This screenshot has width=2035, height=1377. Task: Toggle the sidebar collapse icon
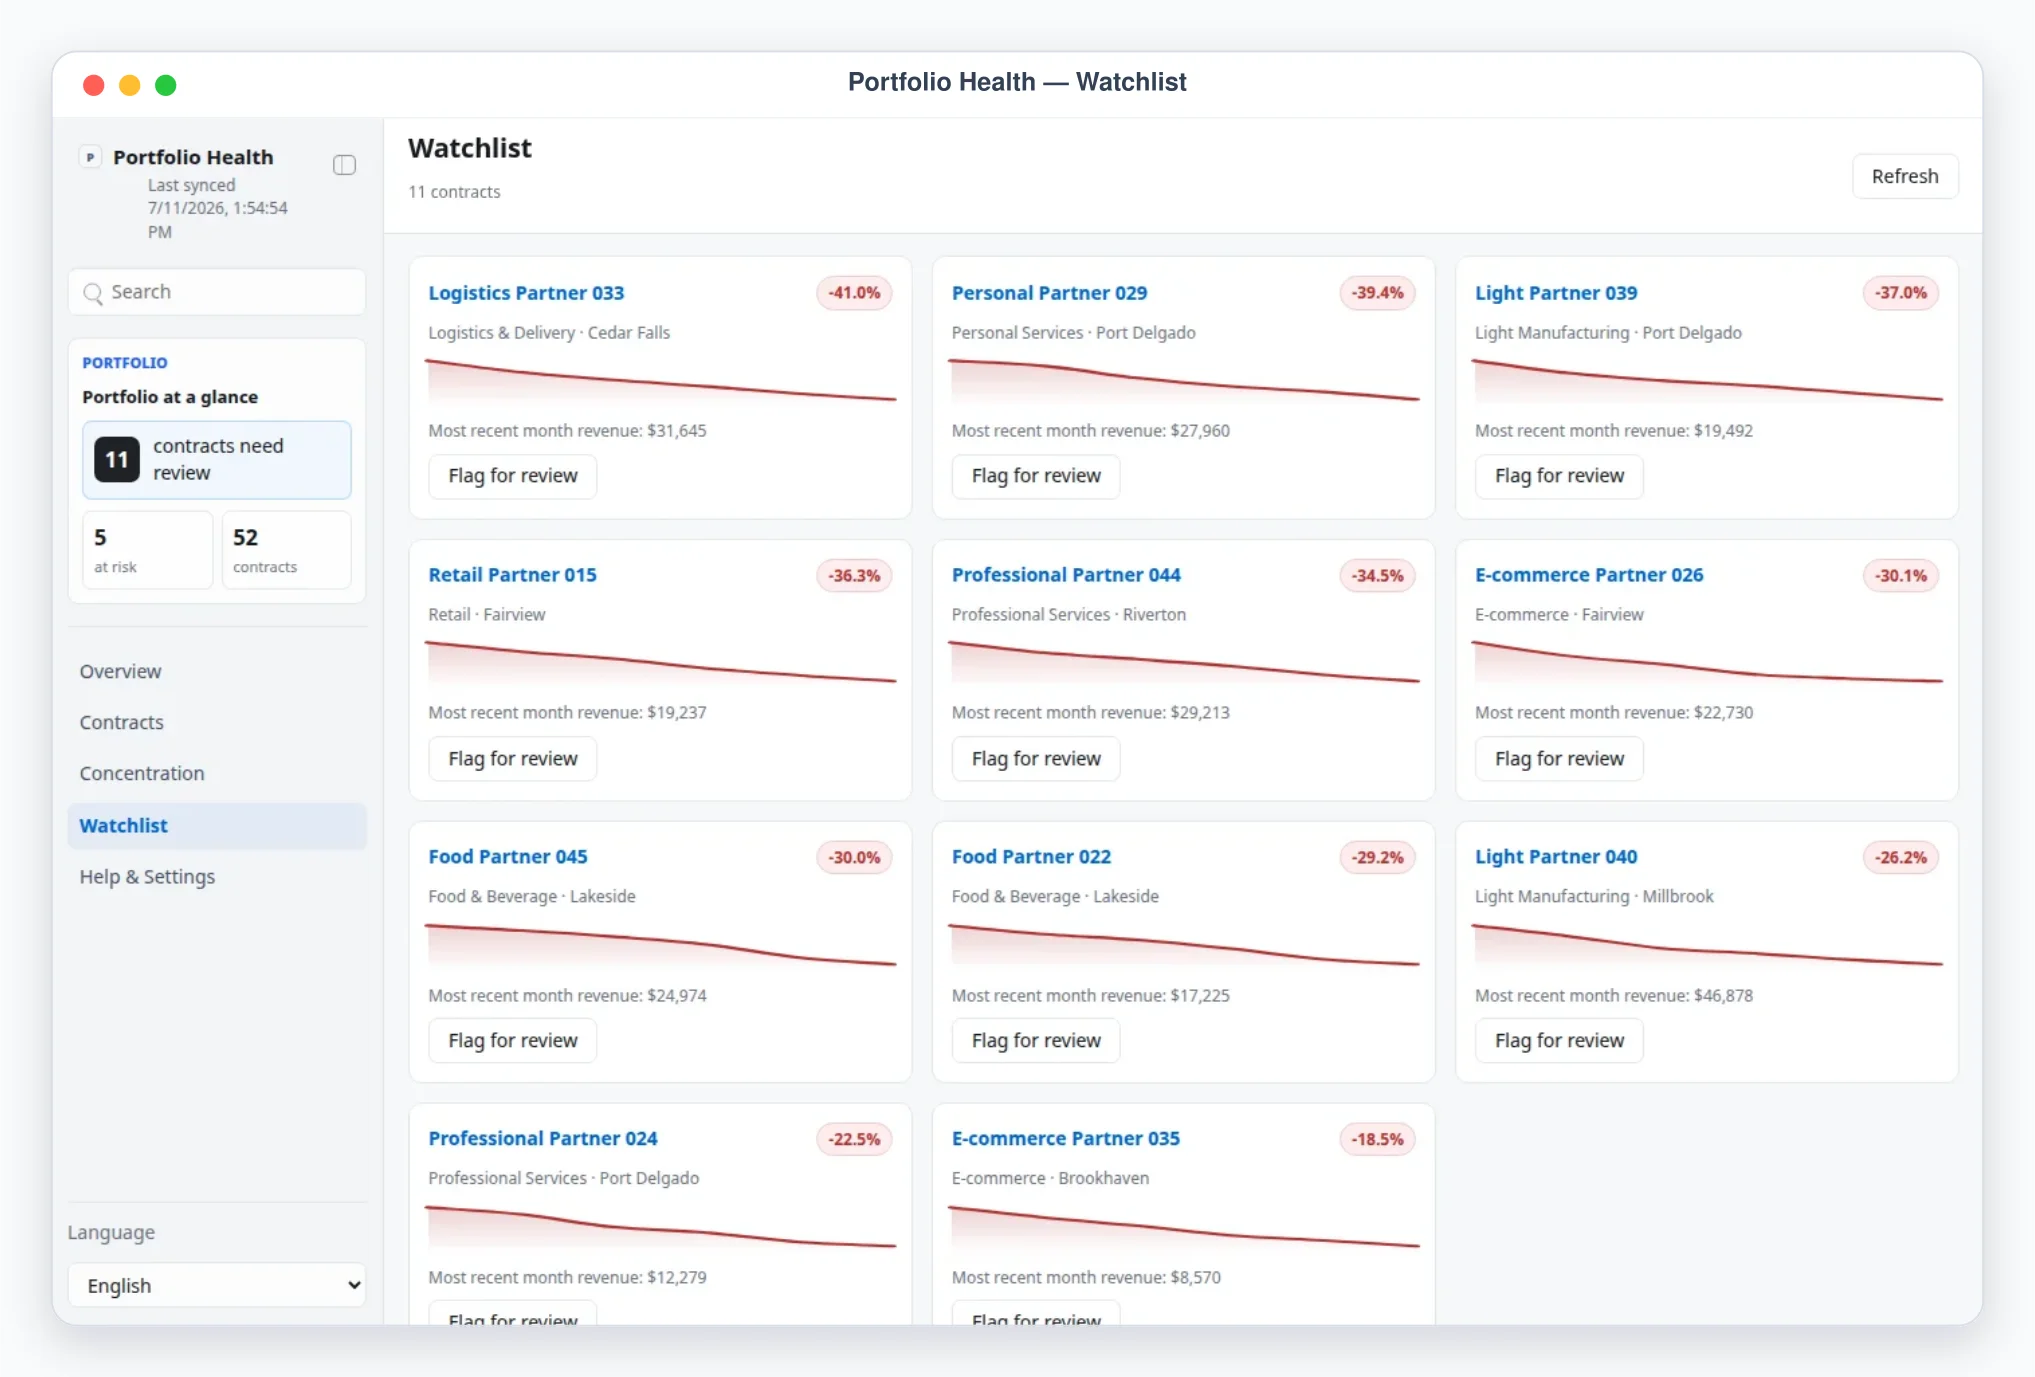pyautogui.click(x=344, y=165)
